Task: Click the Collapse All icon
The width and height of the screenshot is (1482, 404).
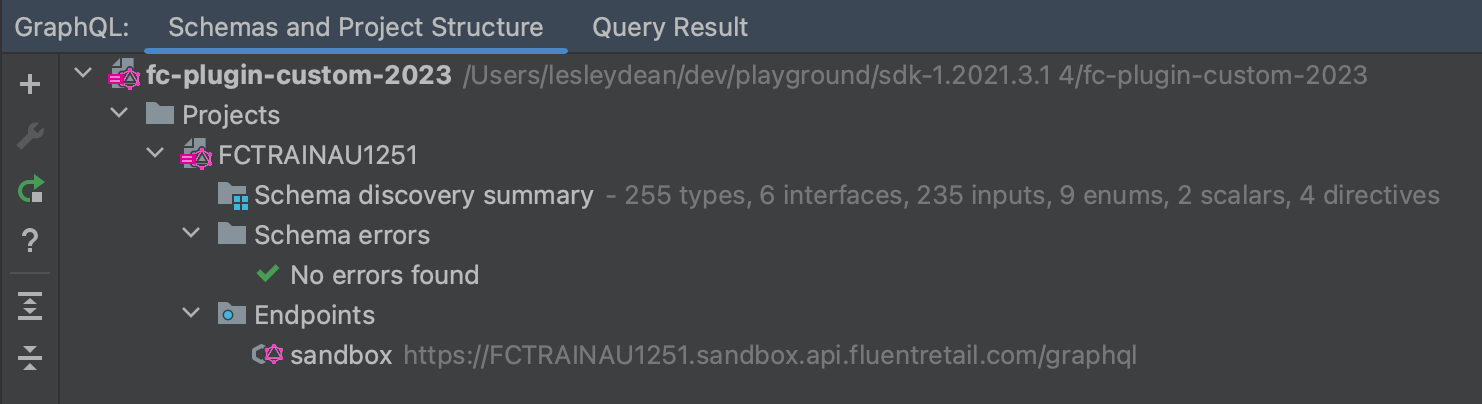Action: 30,357
